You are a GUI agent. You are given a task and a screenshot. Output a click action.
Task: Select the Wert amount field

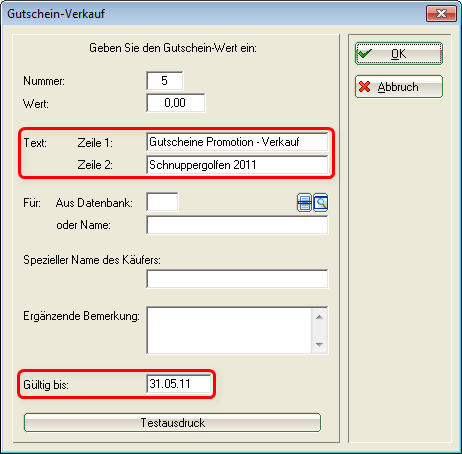[176, 103]
